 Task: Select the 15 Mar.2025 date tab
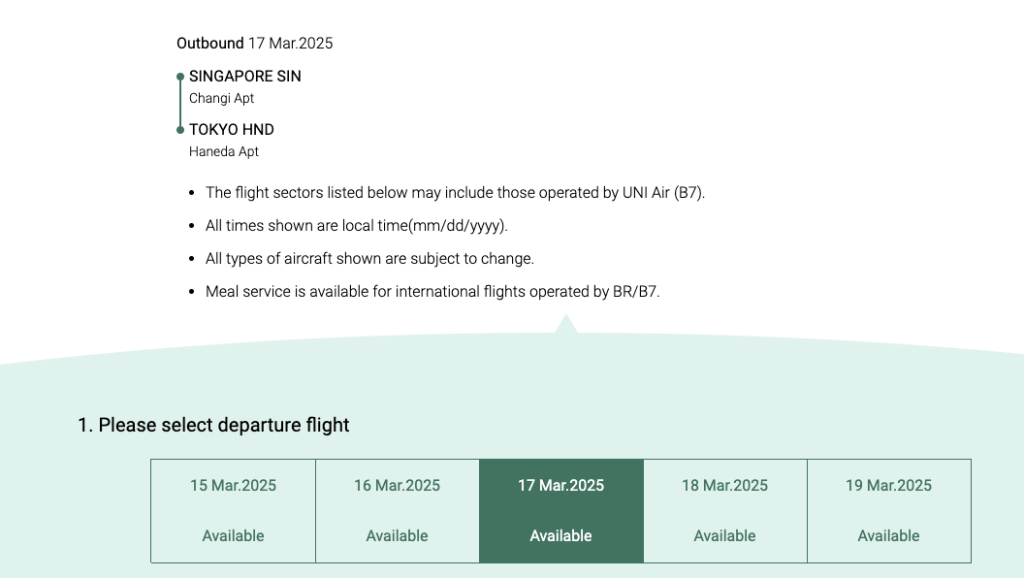(233, 511)
